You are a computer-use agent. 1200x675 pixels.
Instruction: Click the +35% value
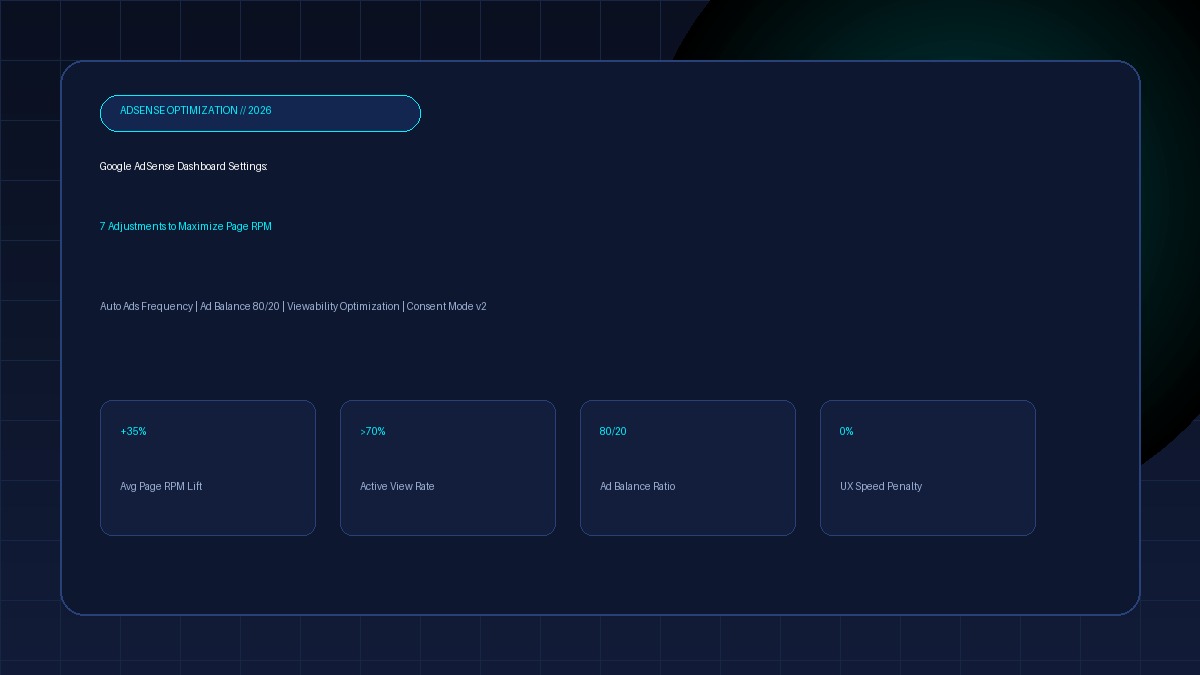click(x=133, y=431)
